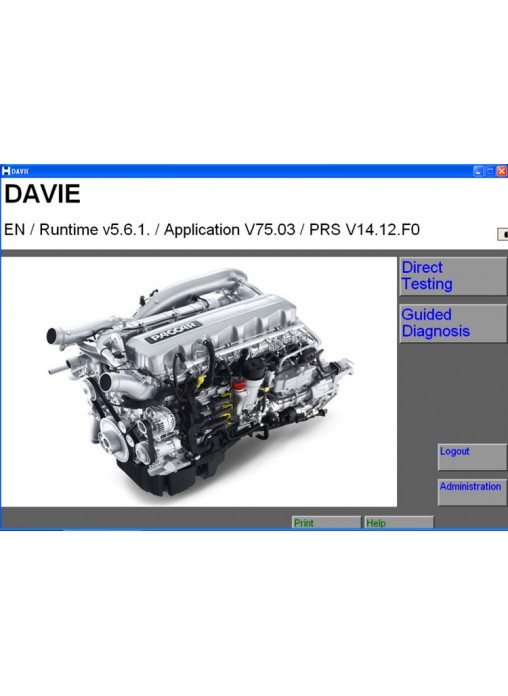Click empty gray panel below Guided Diagnosis
Viewport: 508px width, 696px height.
(453, 393)
